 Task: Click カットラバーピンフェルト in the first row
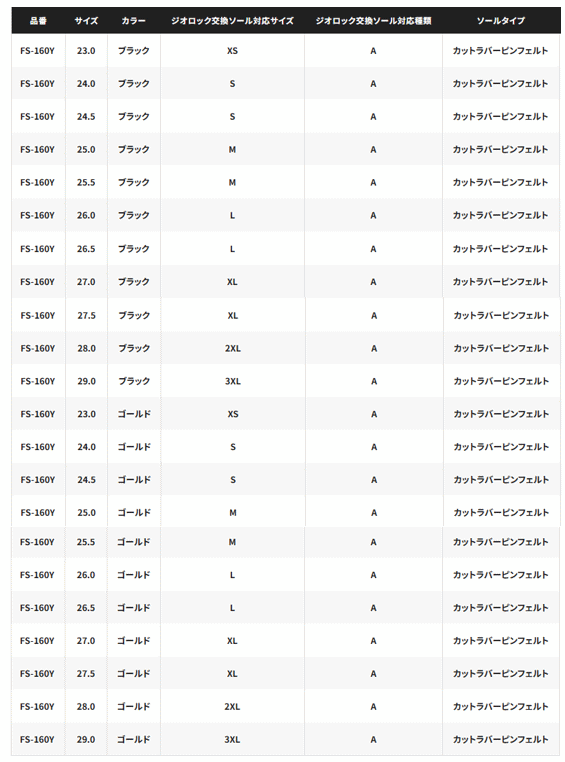500,51
